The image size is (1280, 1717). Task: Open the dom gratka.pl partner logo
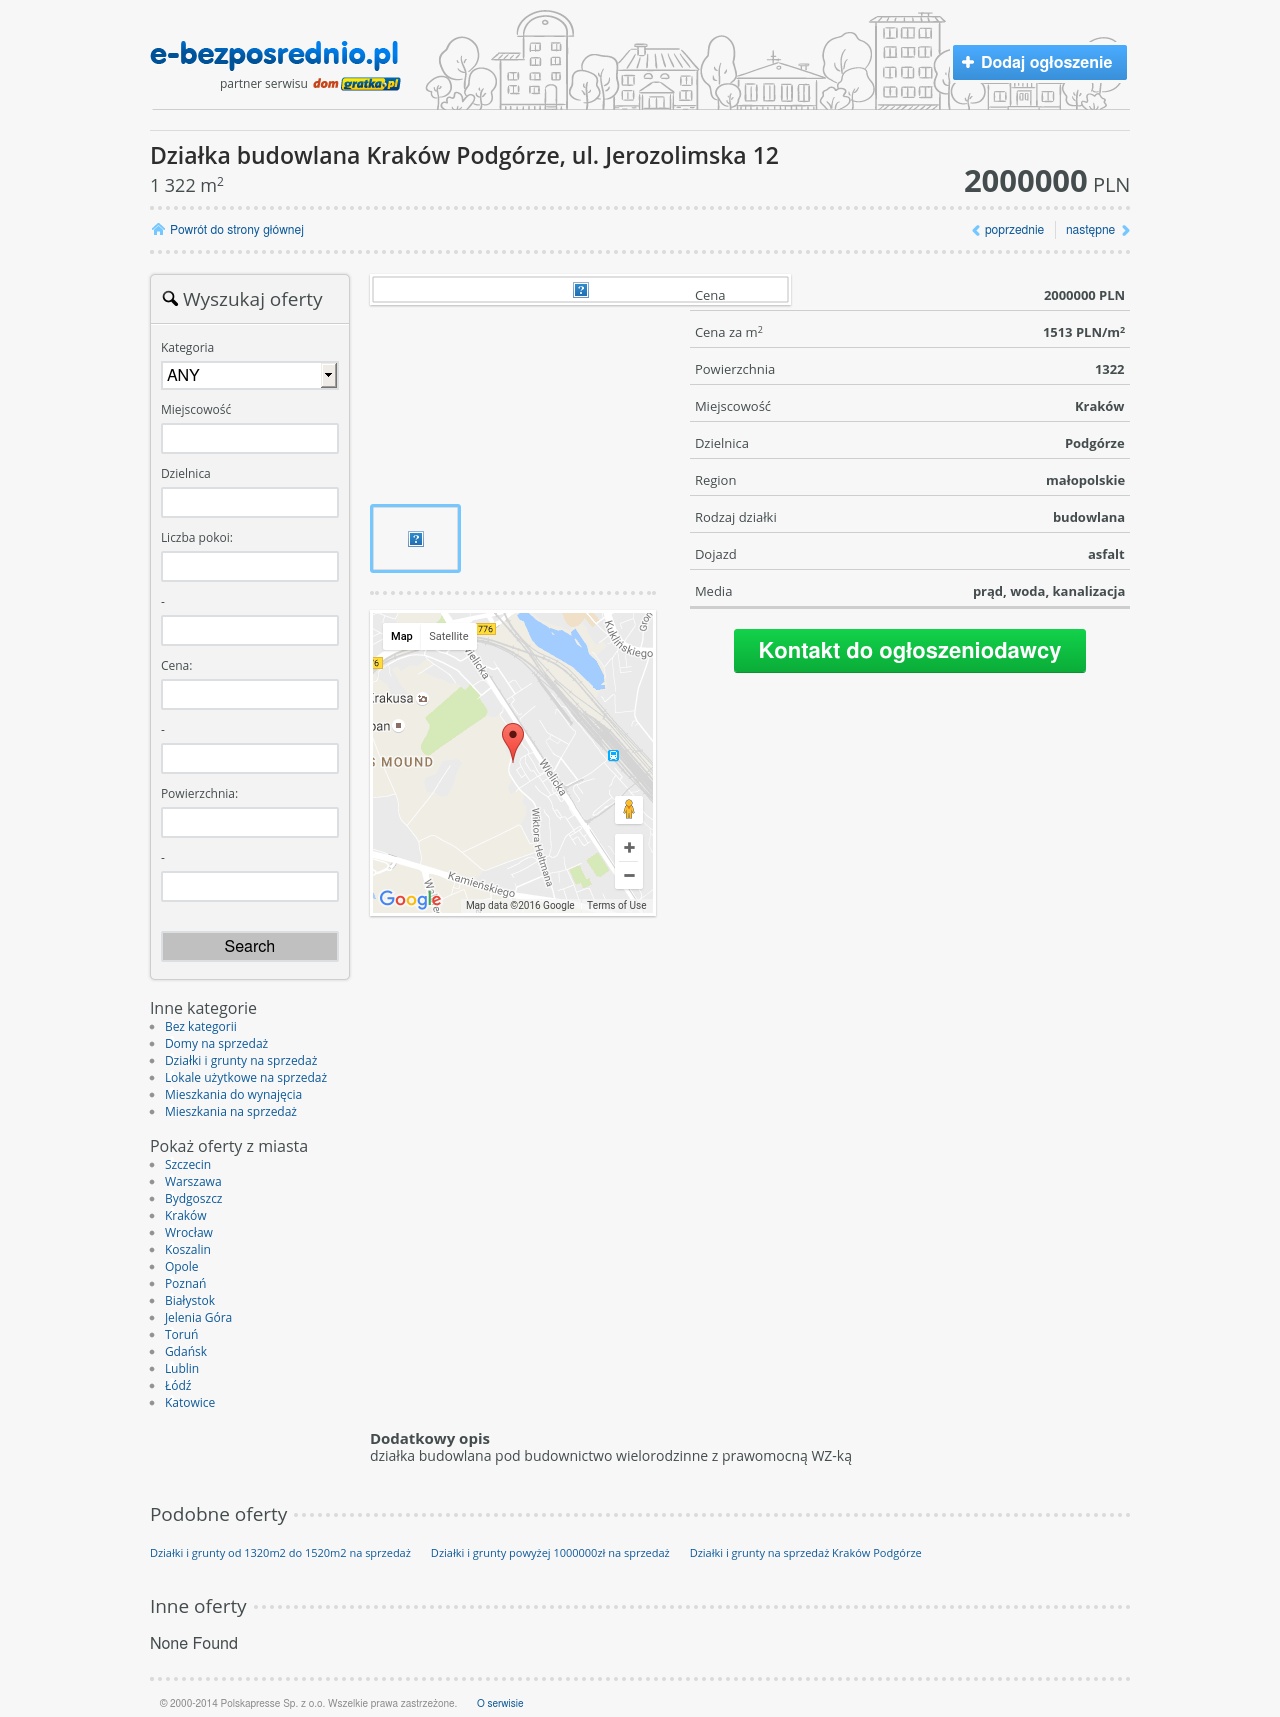pyautogui.click(x=357, y=84)
